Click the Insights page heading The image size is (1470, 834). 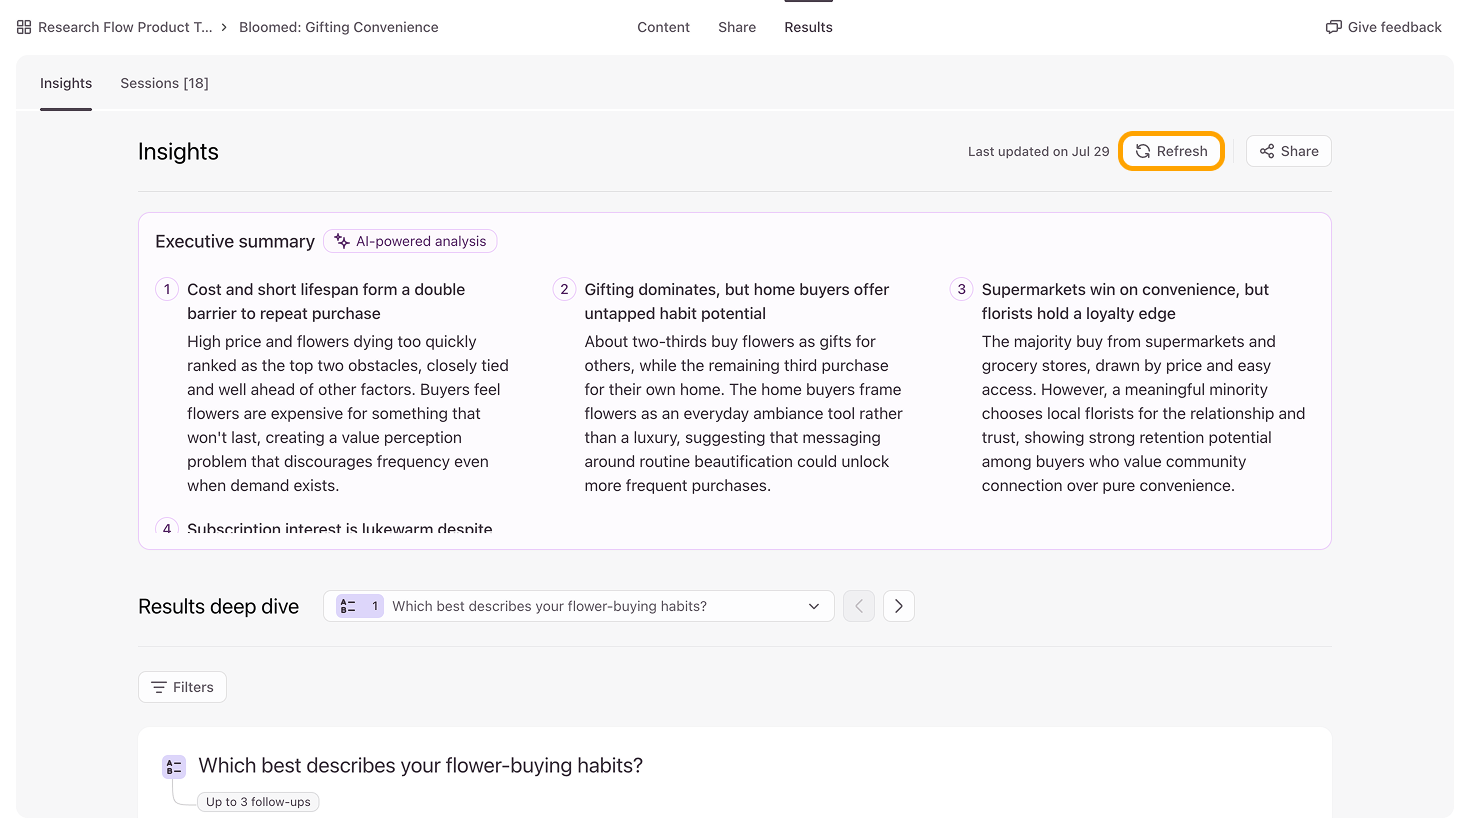coord(178,151)
